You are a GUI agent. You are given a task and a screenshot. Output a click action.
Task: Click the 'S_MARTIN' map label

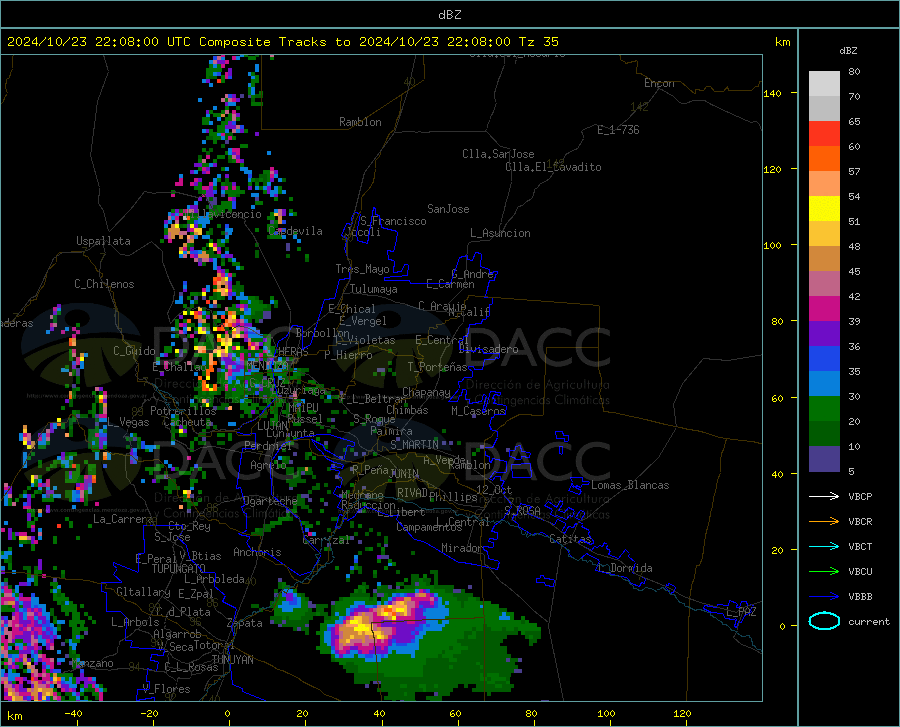click(414, 445)
